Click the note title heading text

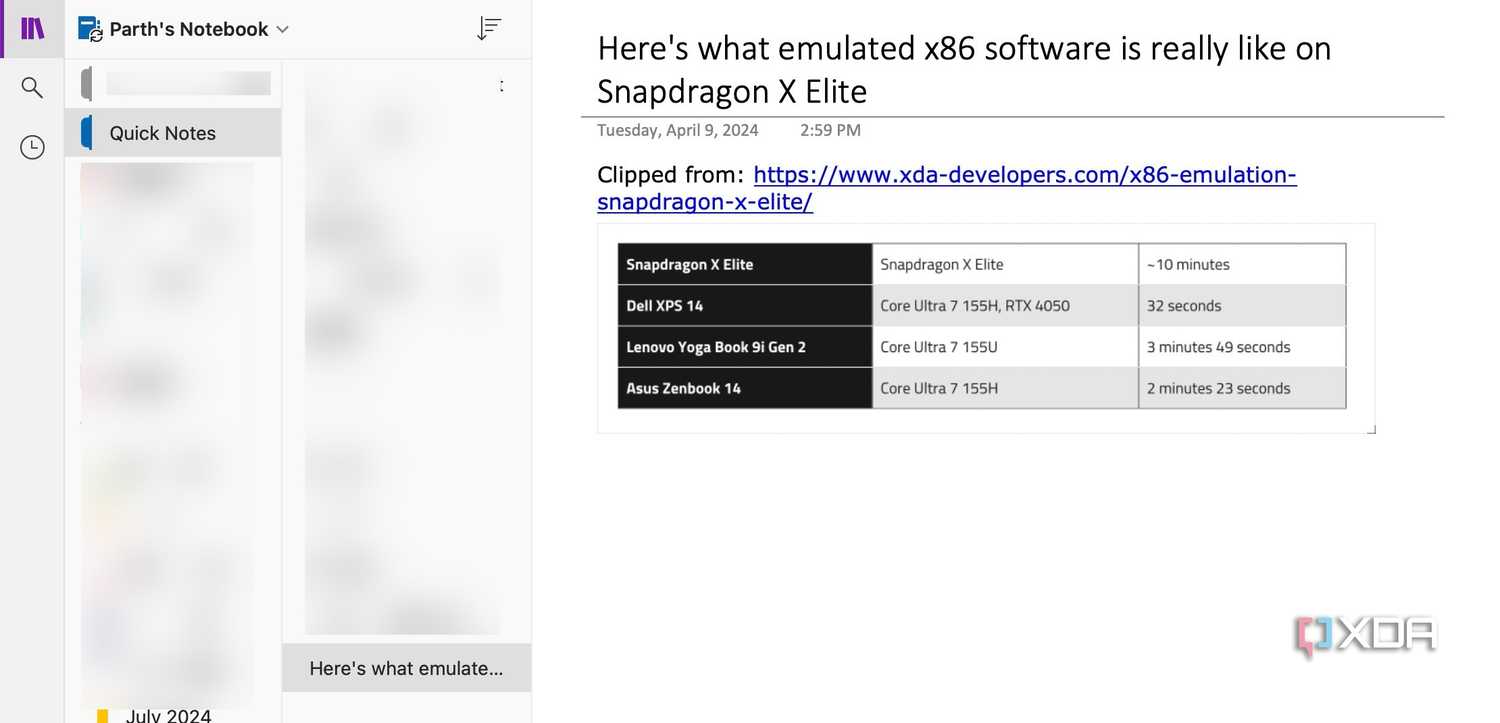964,69
